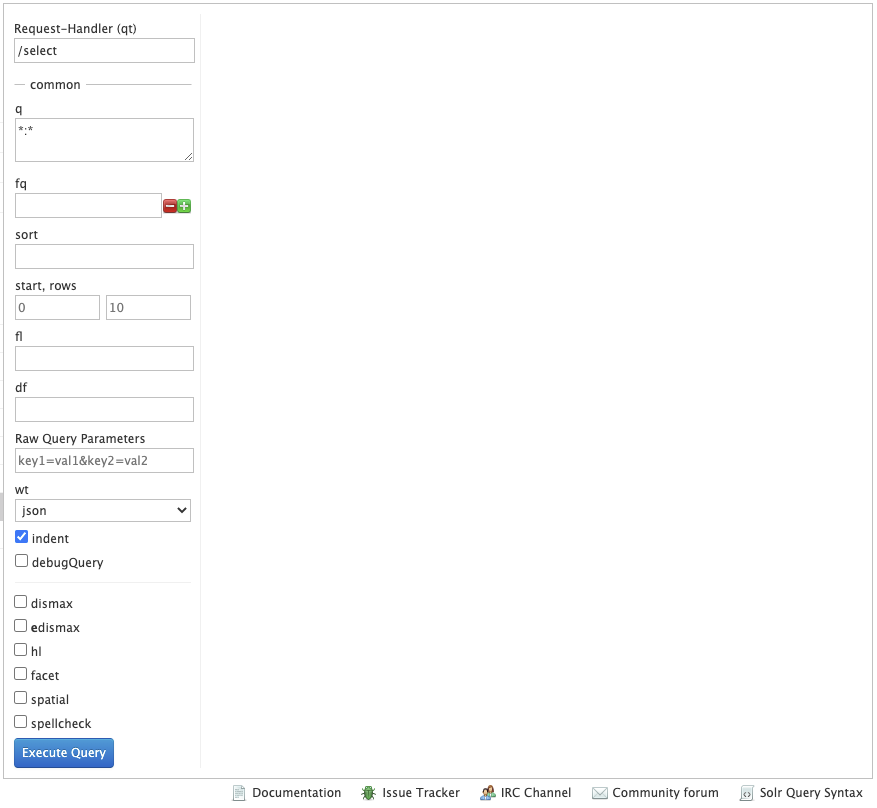This screenshot has width=877, height=808.
Task: Click the Request-Handler (qt) label
Action: [76, 29]
